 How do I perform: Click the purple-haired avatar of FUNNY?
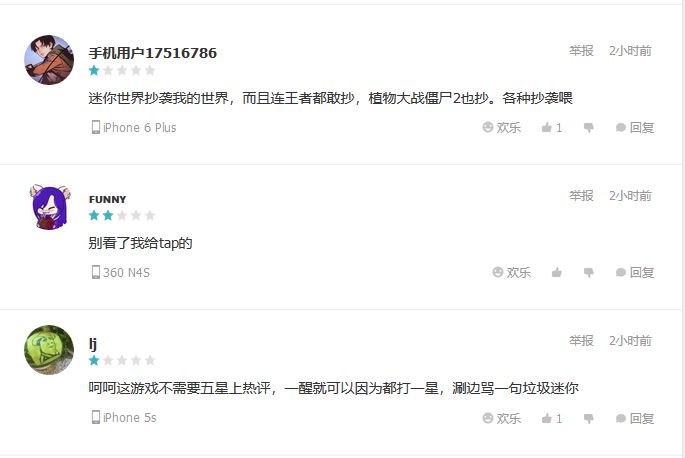click(x=49, y=206)
